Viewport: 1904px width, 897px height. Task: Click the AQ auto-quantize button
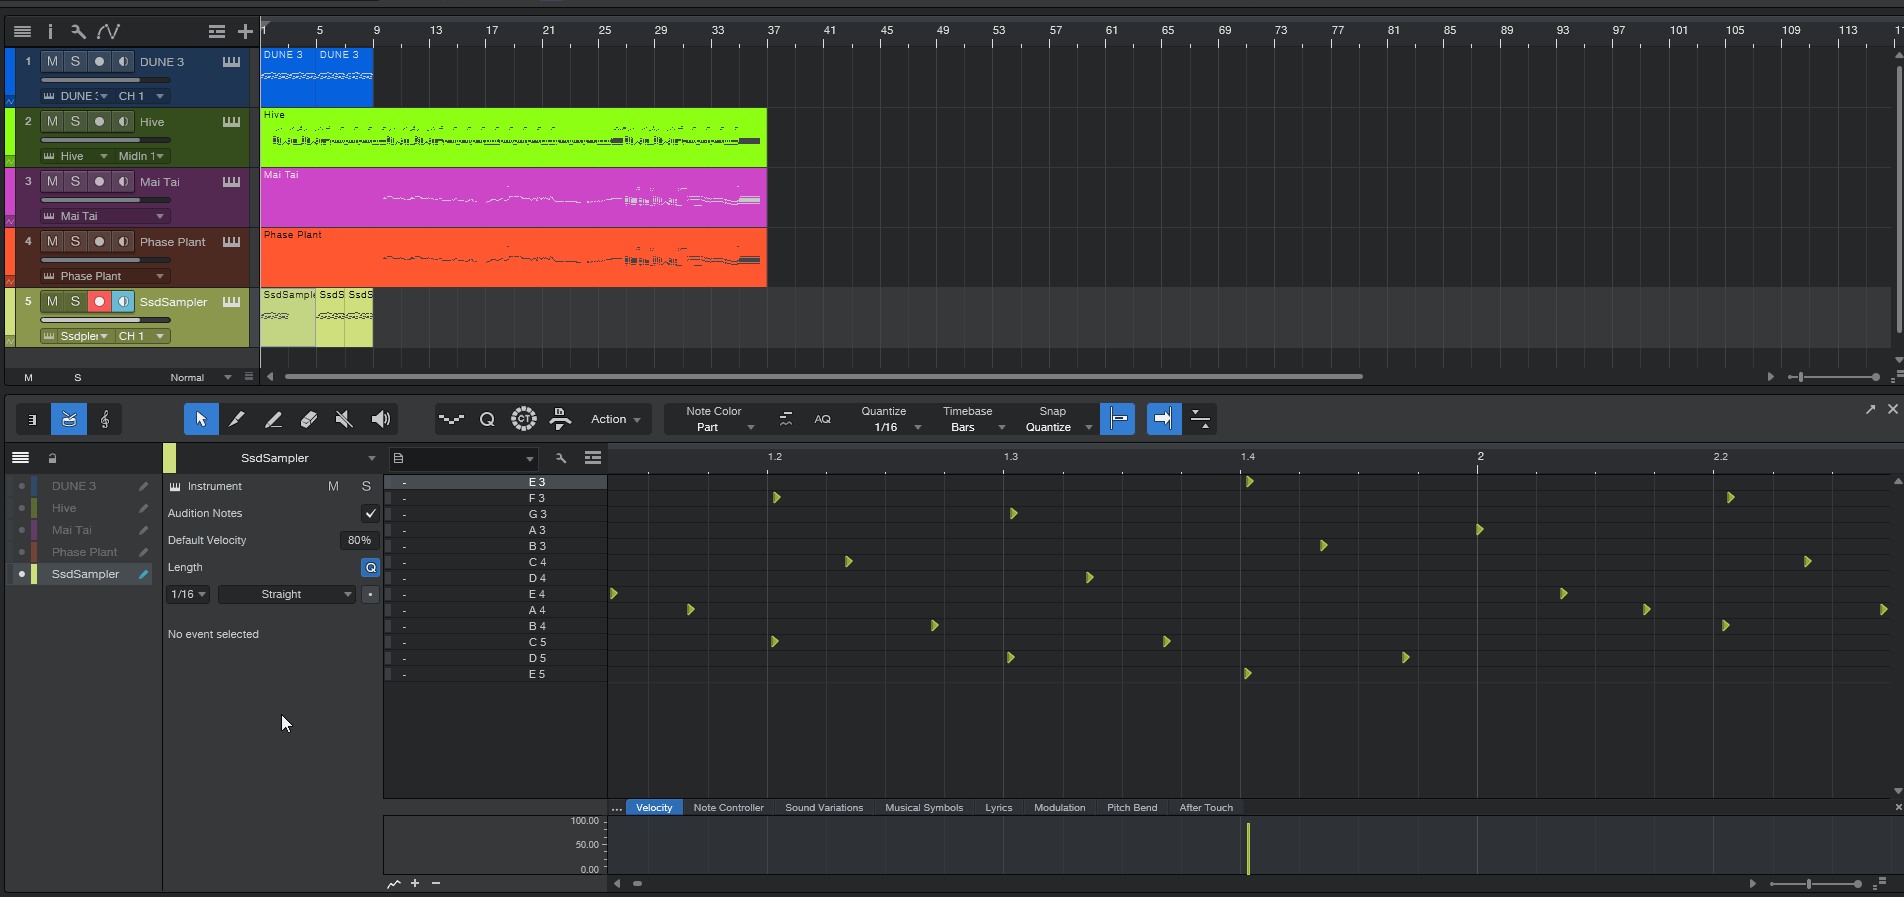tap(823, 419)
